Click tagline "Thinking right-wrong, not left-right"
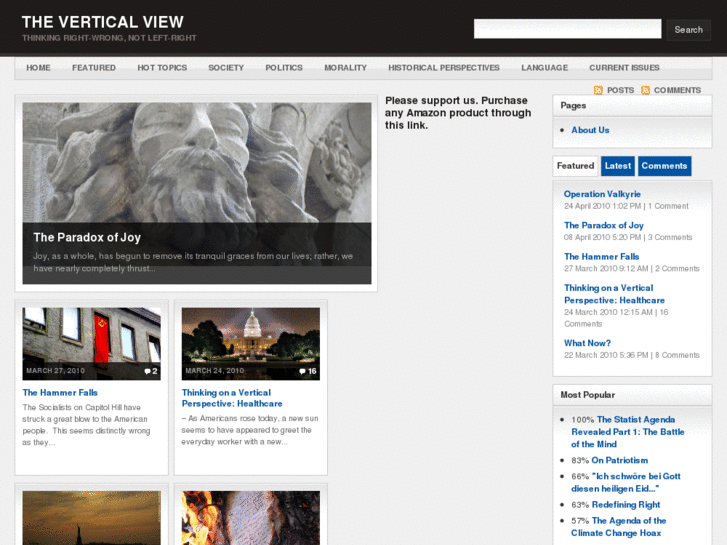Image resolution: width=727 pixels, height=545 pixels. [109, 38]
